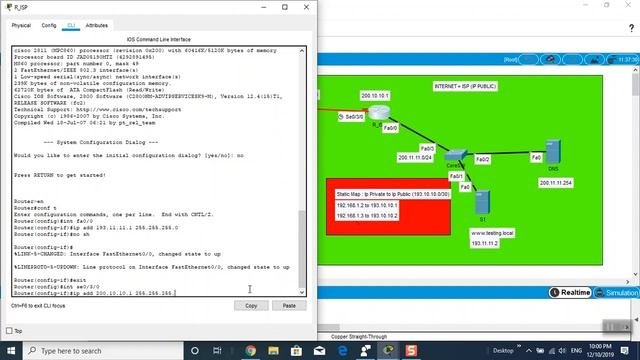Click the CLI scrollbar up arrow
This screenshot has height=360, width=640.
(x=302, y=51)
